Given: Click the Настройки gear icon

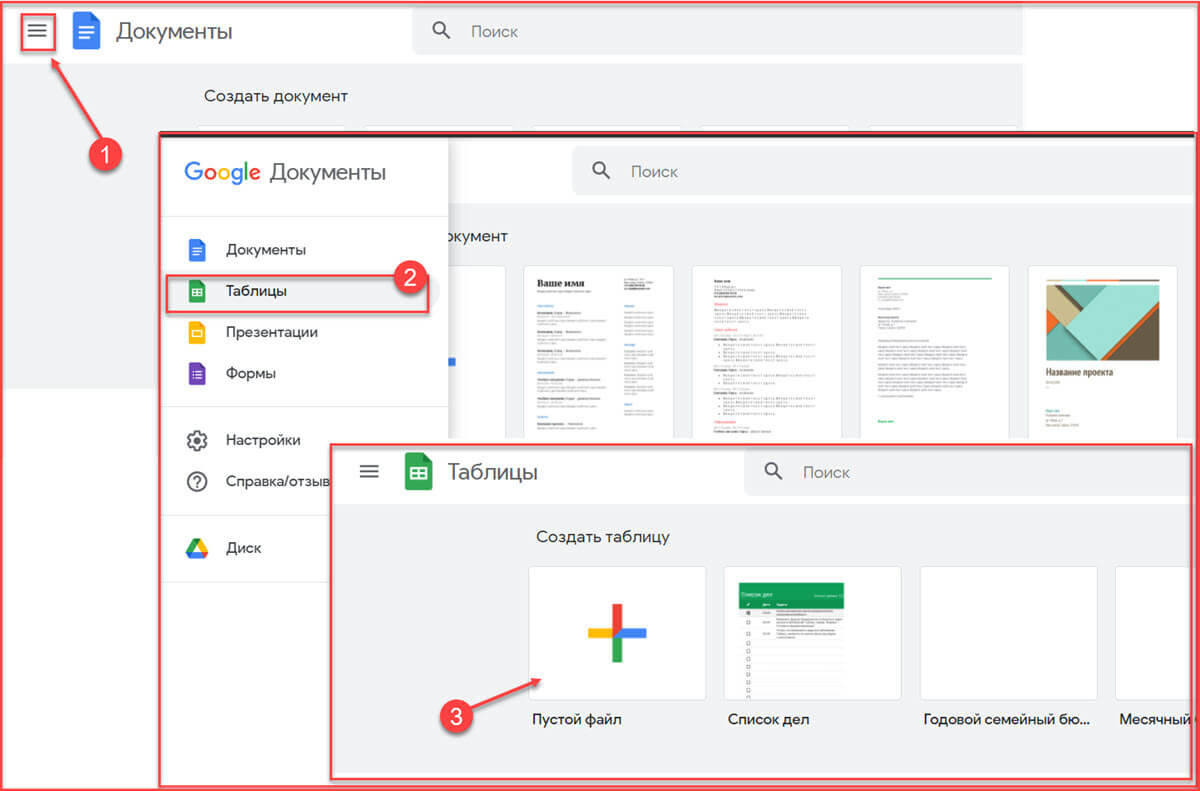Looking at the screenshot, I should (x=197, y=440).
